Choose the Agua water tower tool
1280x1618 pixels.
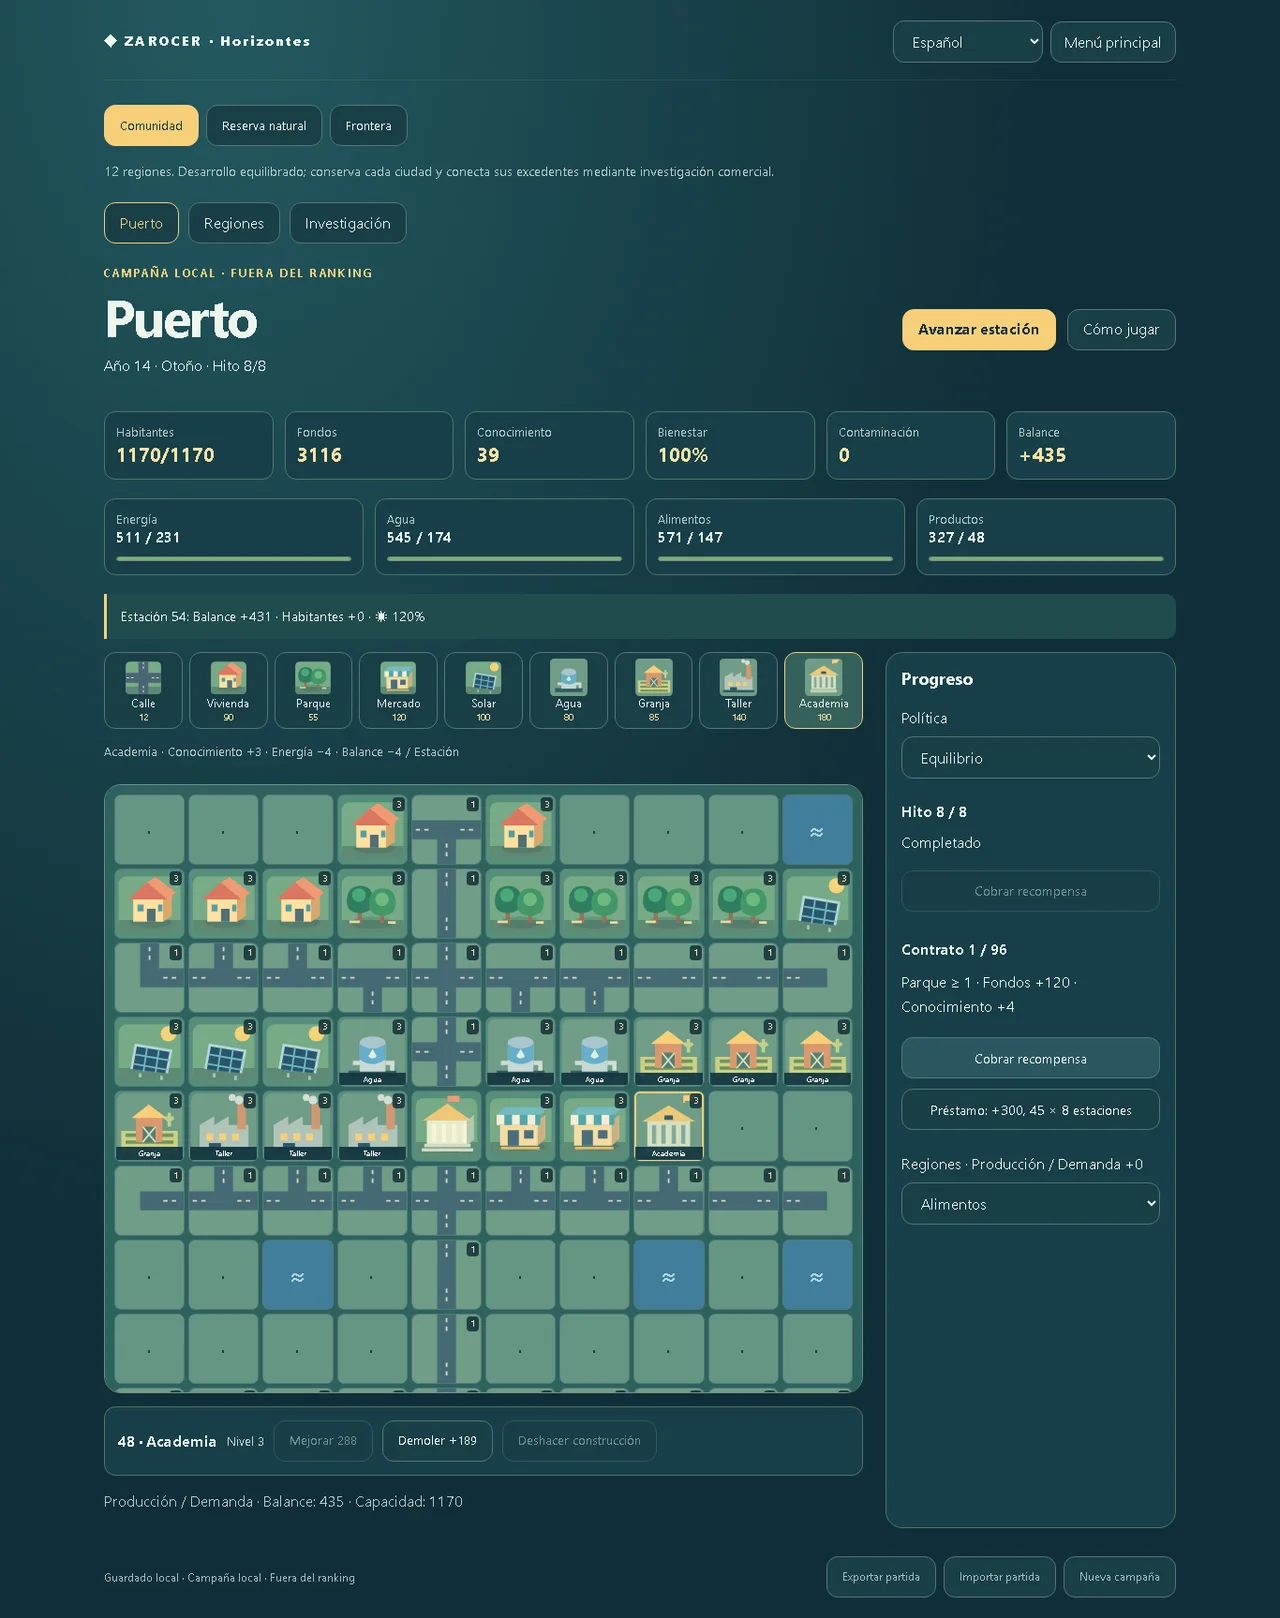coord(568,690)
